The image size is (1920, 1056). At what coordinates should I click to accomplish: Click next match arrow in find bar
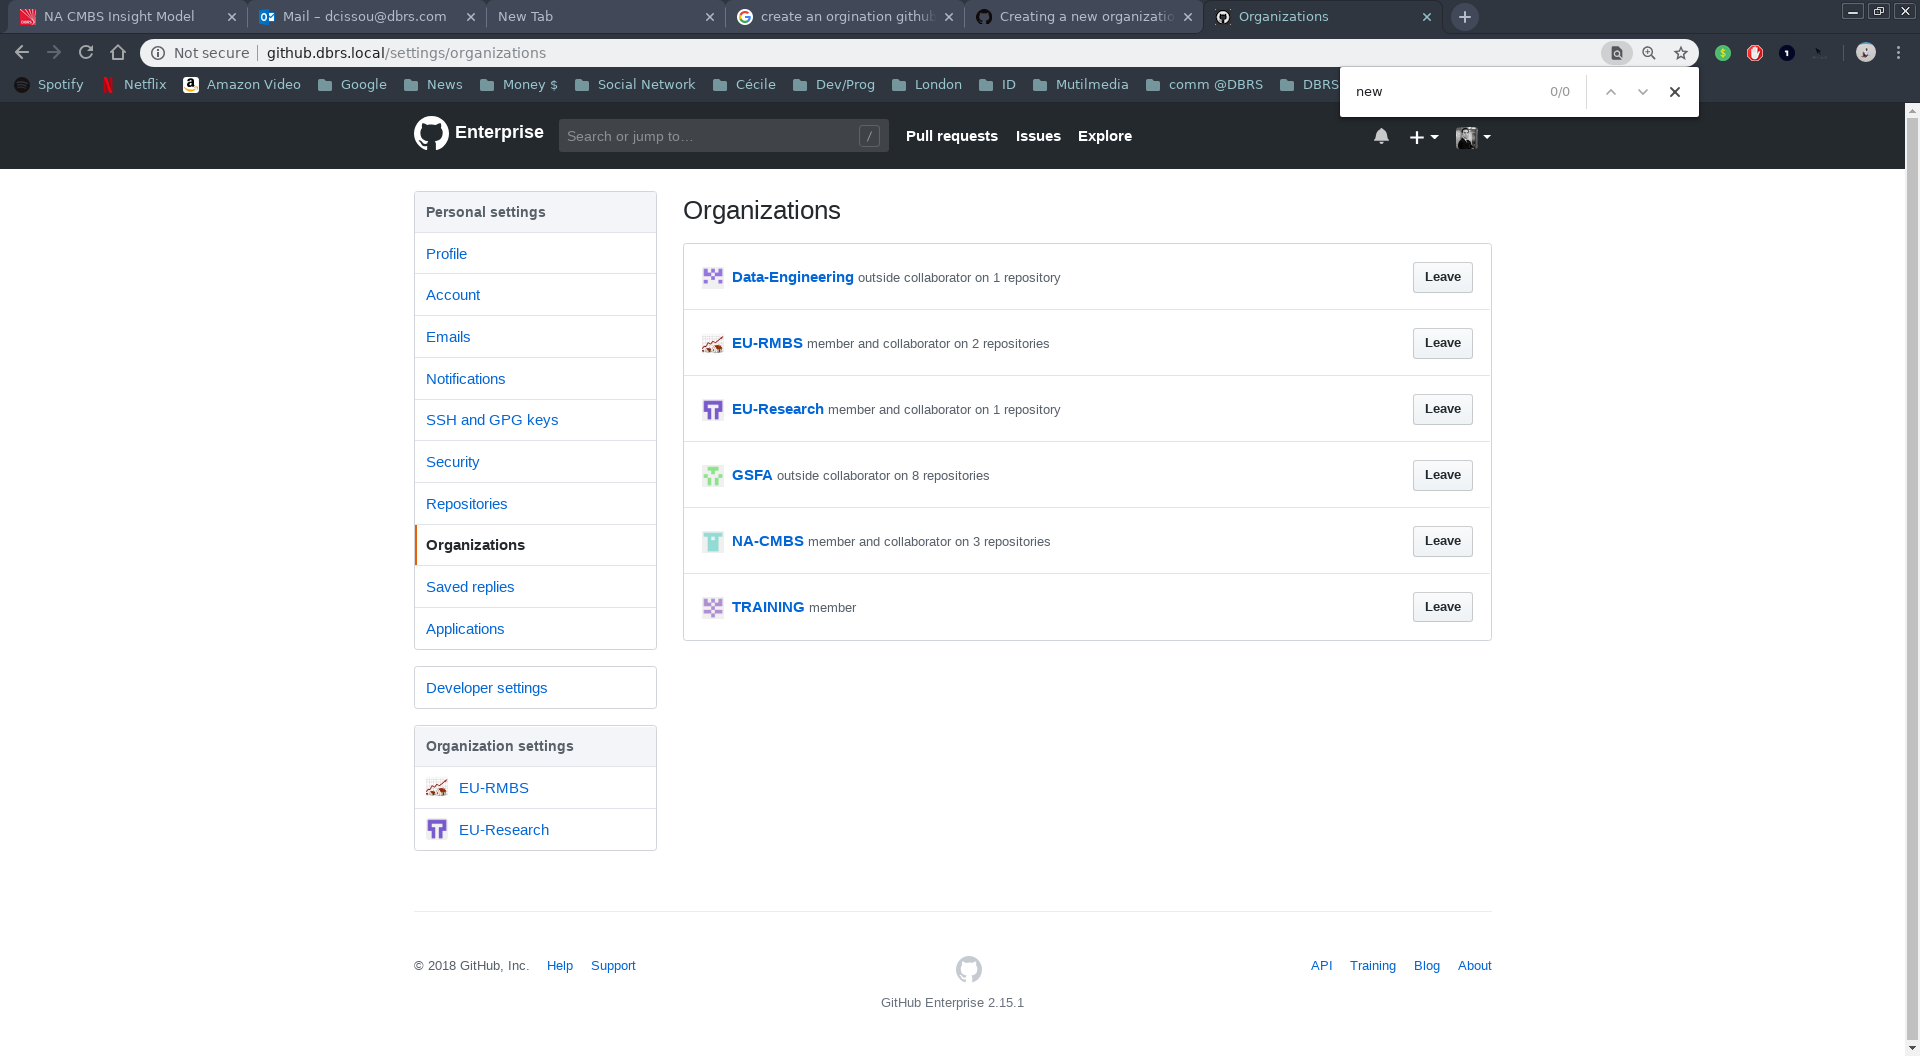coord(1642,92)
